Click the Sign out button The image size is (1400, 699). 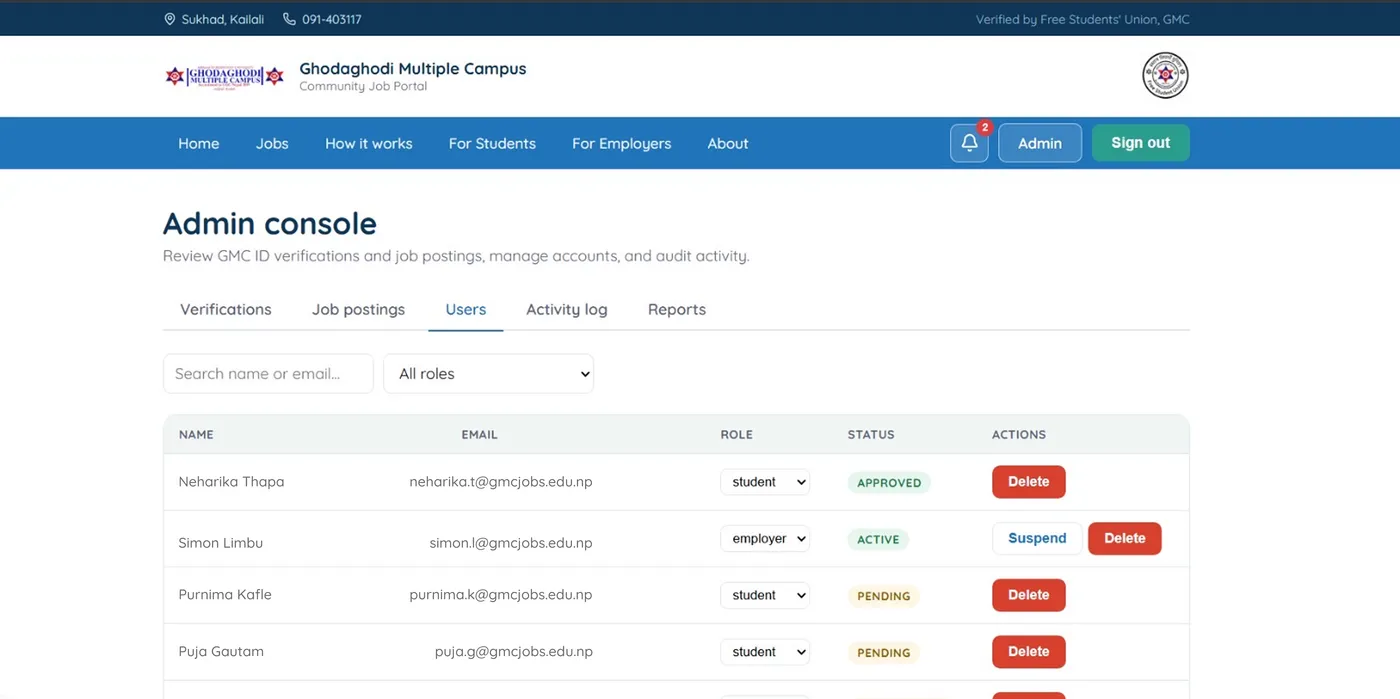(x=1141, y=143)
